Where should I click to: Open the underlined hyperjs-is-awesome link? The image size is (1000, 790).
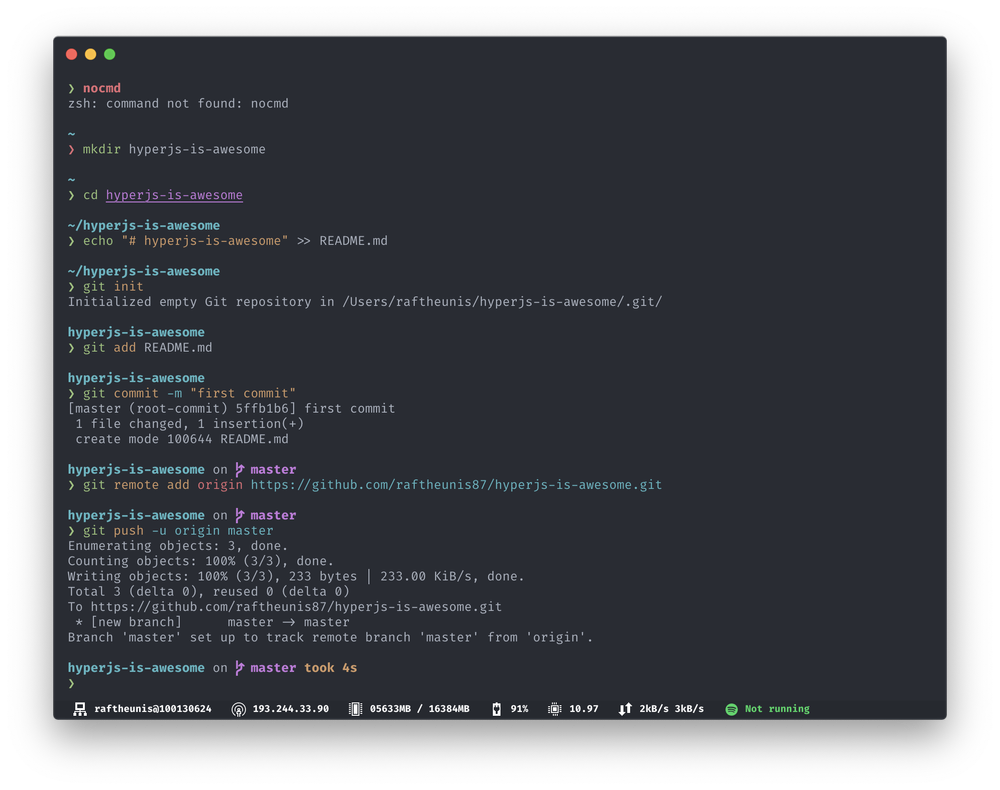pyautogui.click(x=173, y=195)
